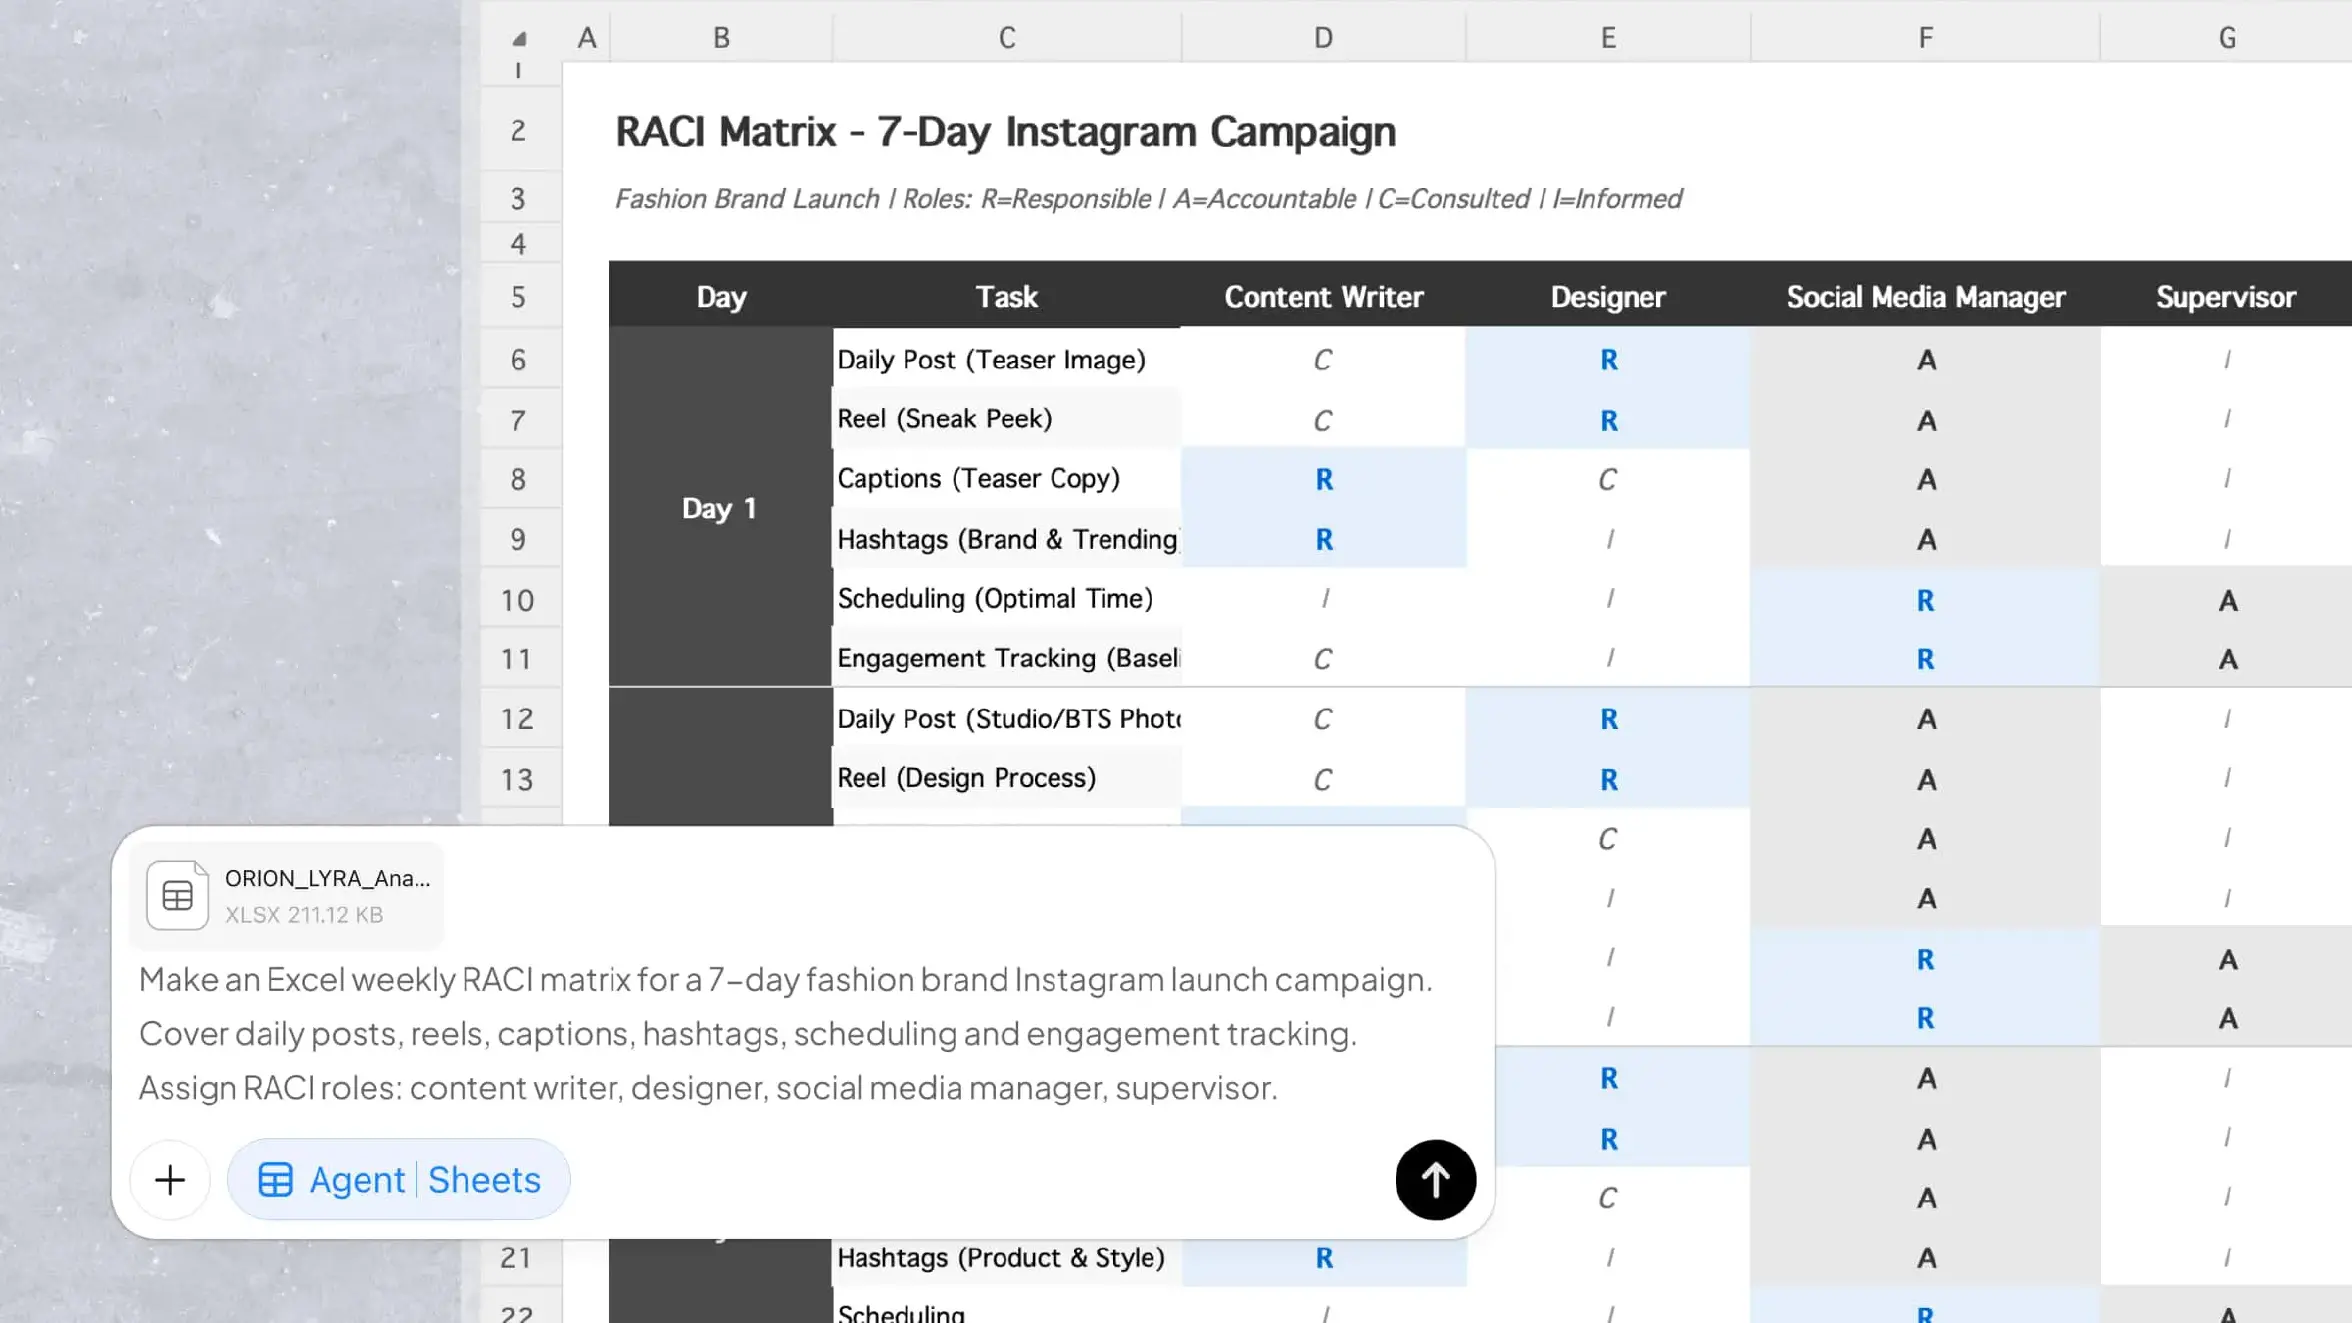Select column F header
Screen dimensions: 2352x1323
[x=1925, y=37]
